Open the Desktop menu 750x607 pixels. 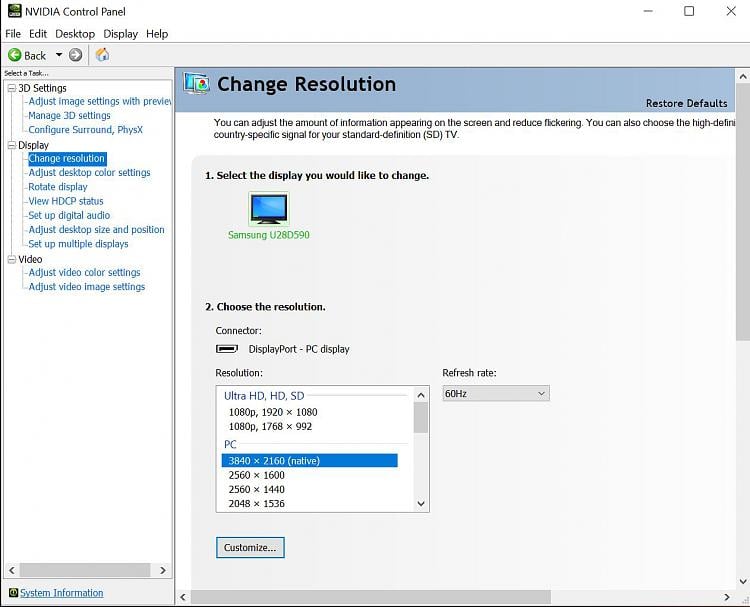[75, 34]
